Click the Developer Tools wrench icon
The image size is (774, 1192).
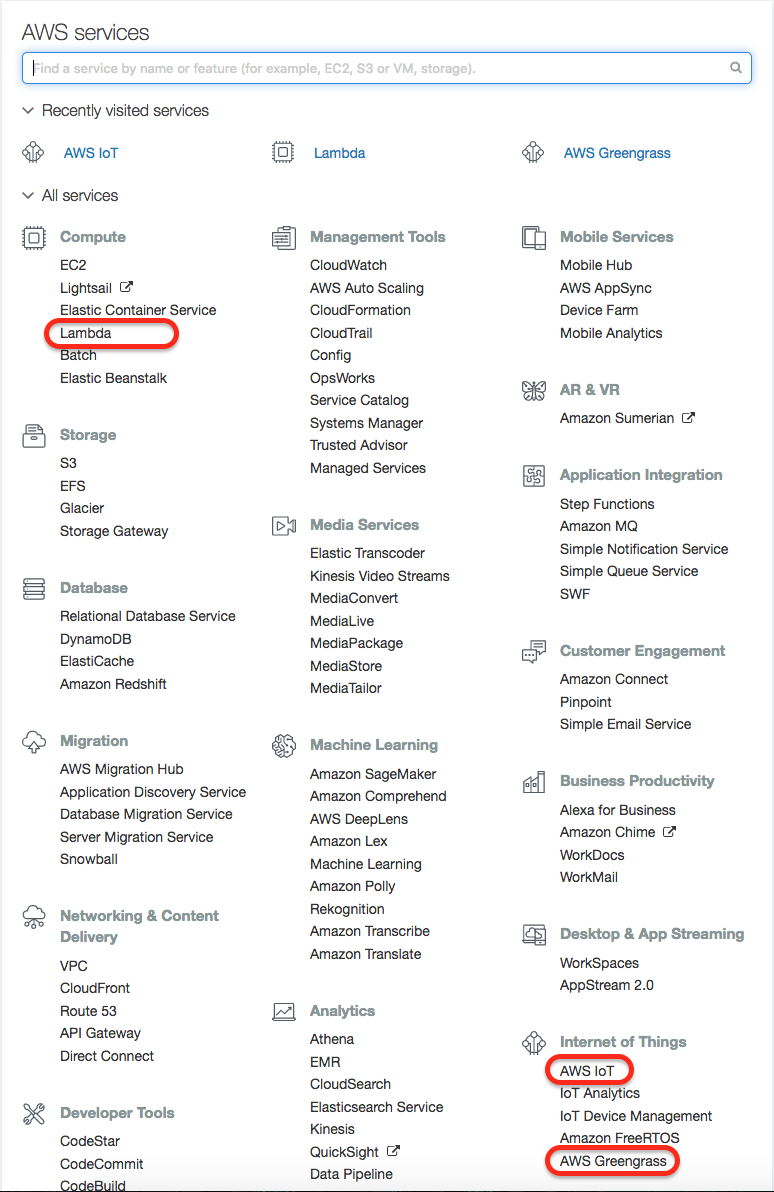[34, 1114]
